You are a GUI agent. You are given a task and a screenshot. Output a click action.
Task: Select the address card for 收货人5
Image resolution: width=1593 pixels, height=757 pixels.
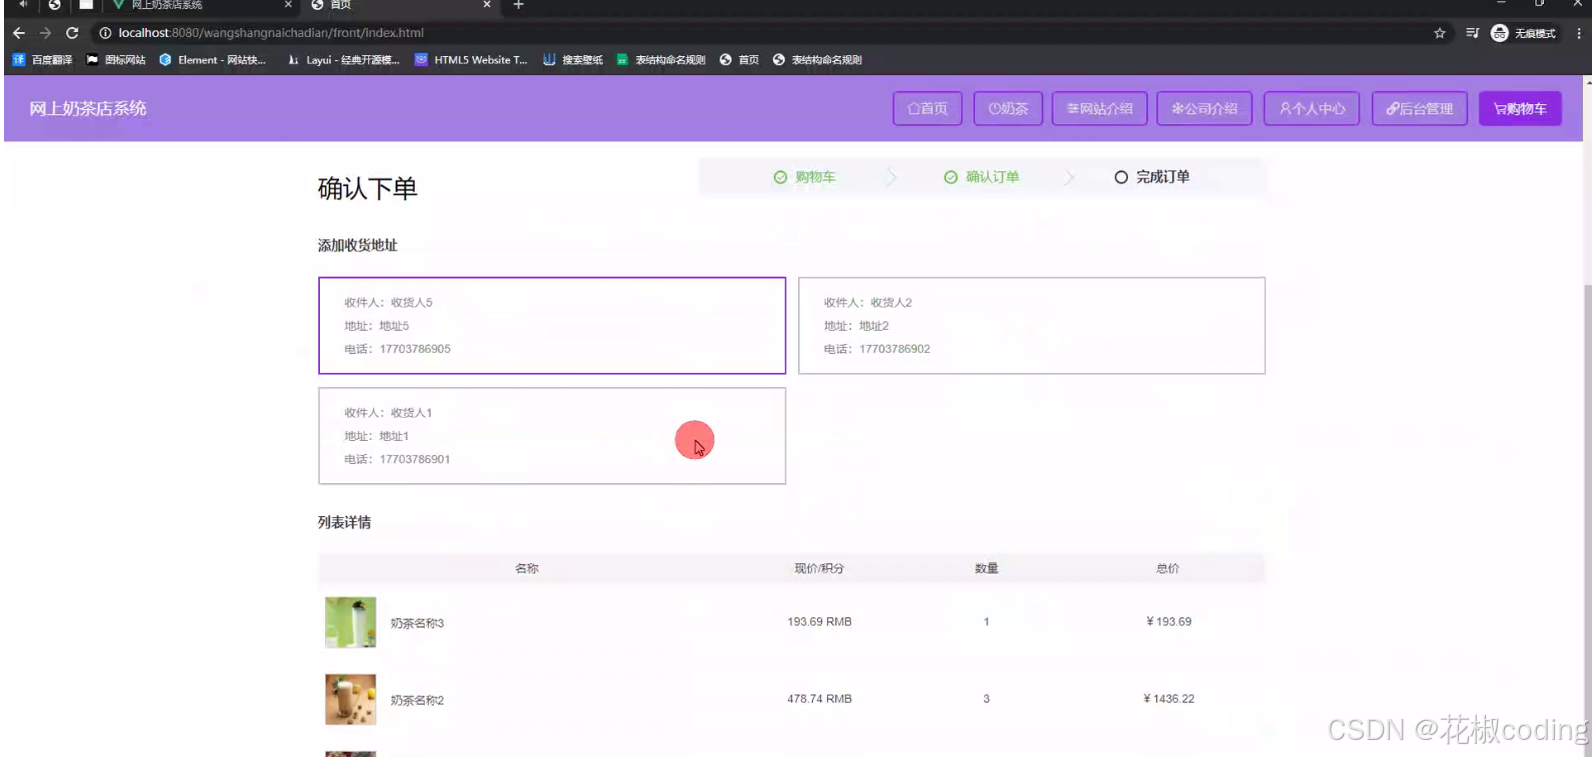(552, 326)
